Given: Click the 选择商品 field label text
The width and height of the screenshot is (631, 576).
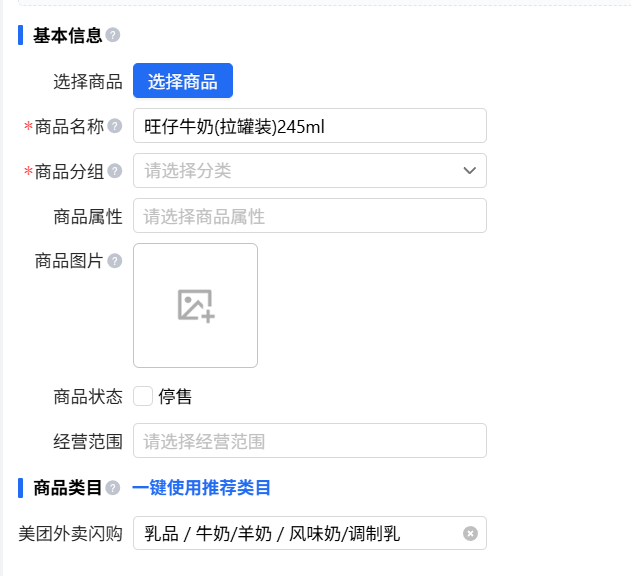Looking at the screenshot, I should (88, 81).
